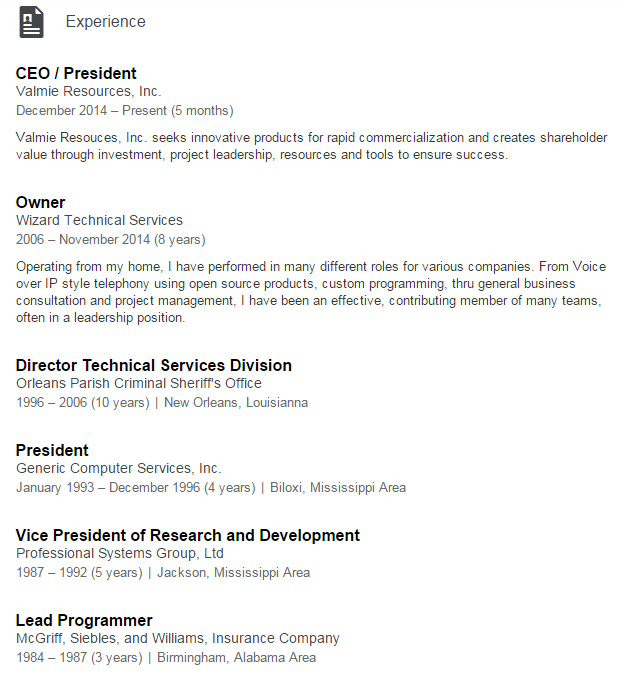This screenshot has width=621, height=677.
Task: Open Vice President of Research and Development title
Action: point(188,535)
